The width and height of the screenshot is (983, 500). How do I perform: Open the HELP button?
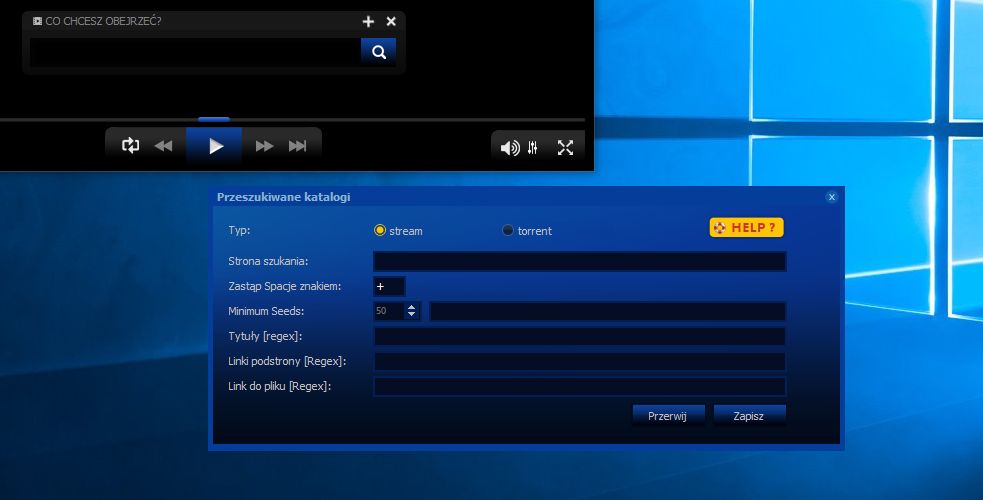click(x=746, y=227)
